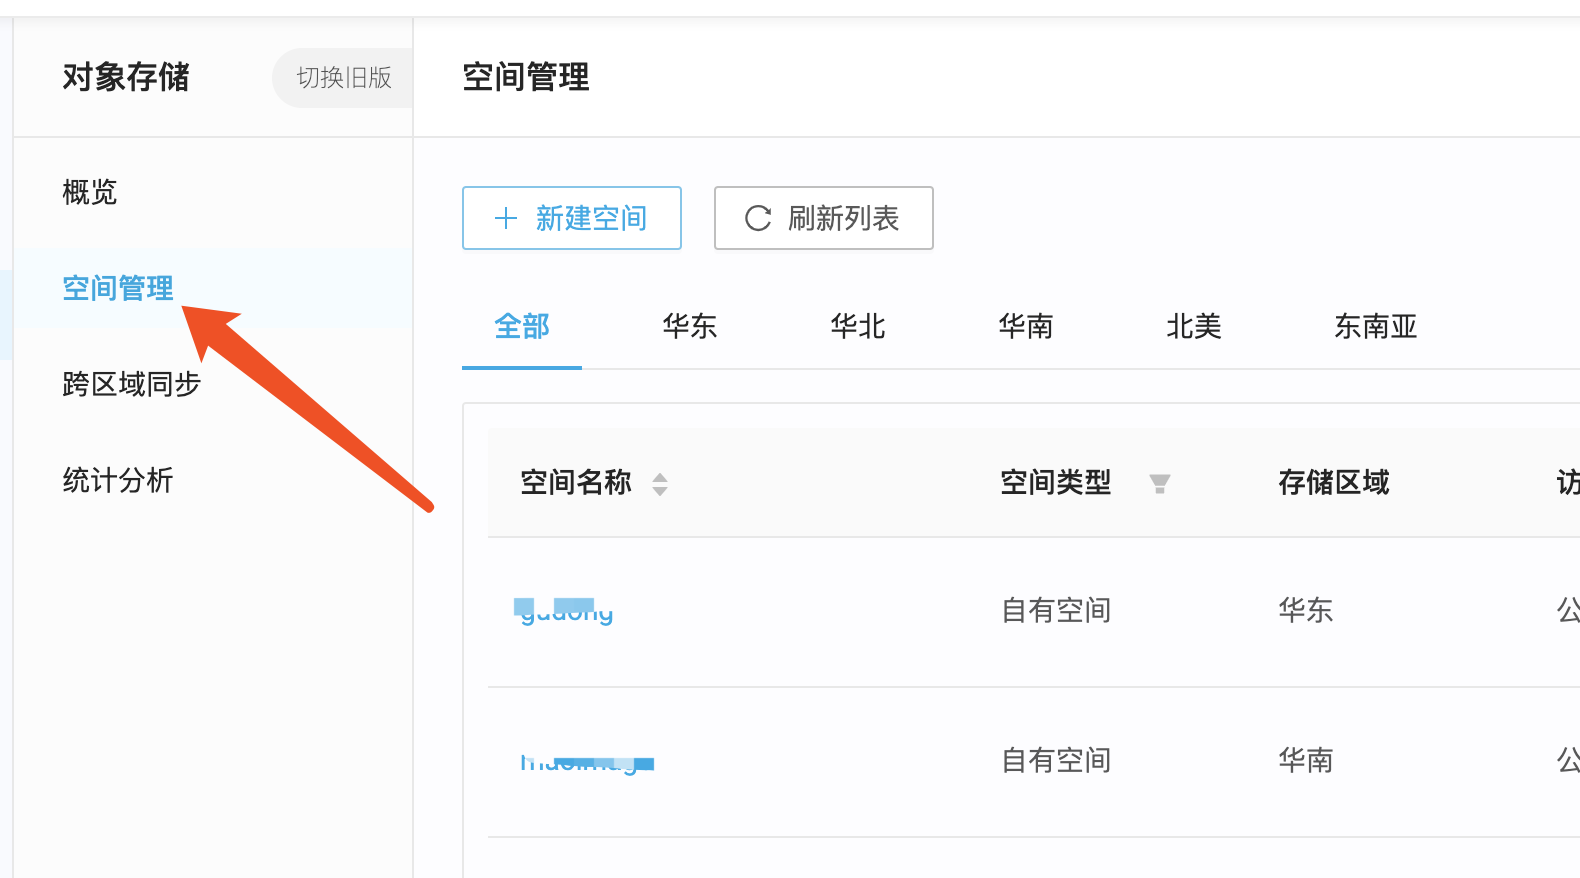Click the refresh icon beside 刷新列表
Screen dimensions: 1580x878
click(758, 218)
